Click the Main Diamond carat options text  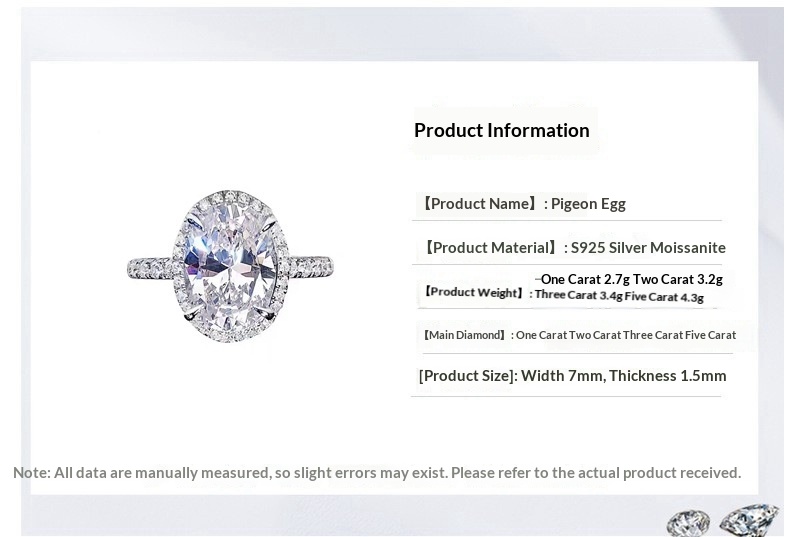626,335
